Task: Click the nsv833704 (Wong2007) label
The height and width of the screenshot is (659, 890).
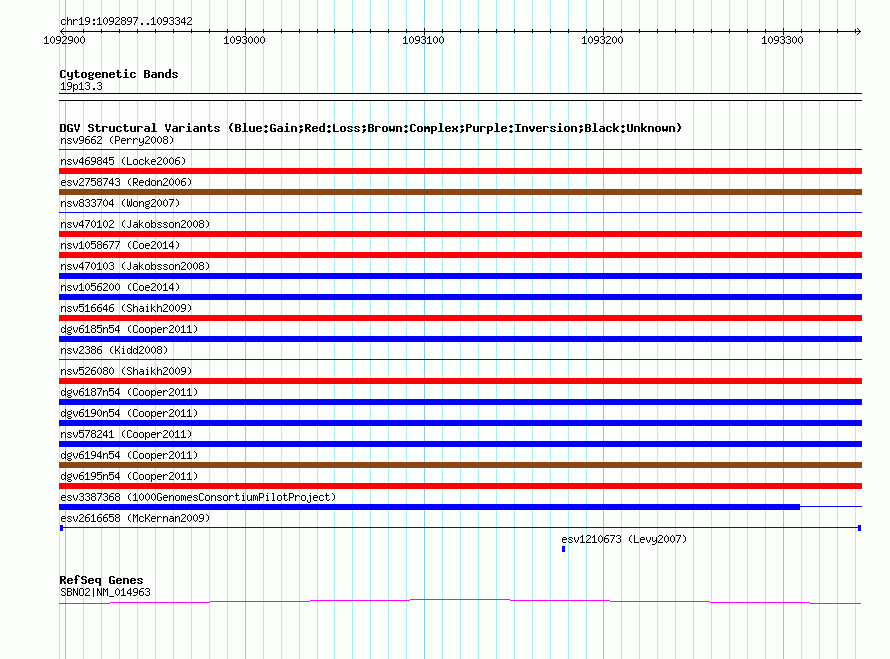Action: tap(120, 203)
